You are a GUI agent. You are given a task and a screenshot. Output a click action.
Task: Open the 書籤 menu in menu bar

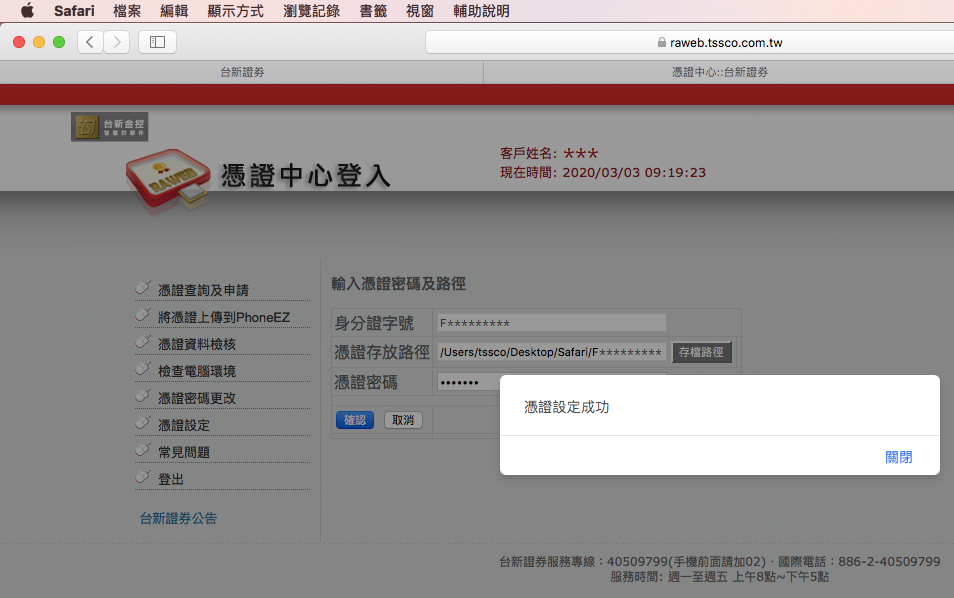click(373, 11)
